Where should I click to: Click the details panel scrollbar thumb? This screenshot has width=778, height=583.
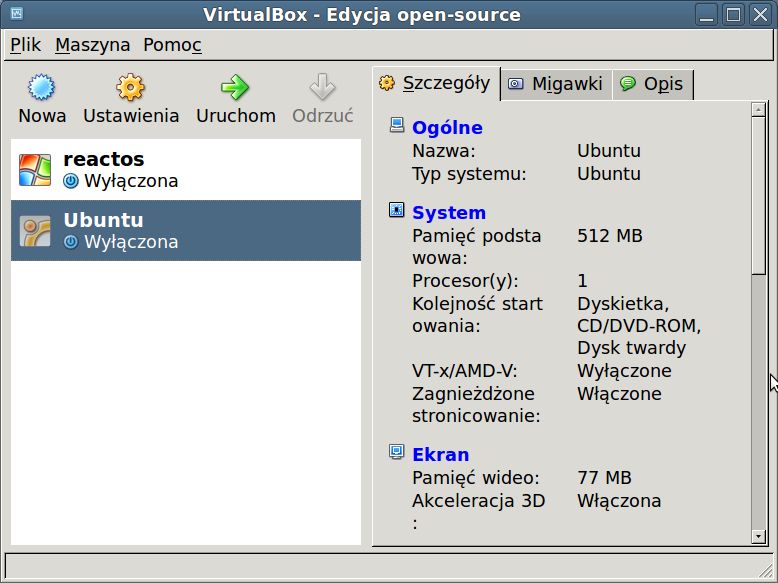click(x=758, y=195)
